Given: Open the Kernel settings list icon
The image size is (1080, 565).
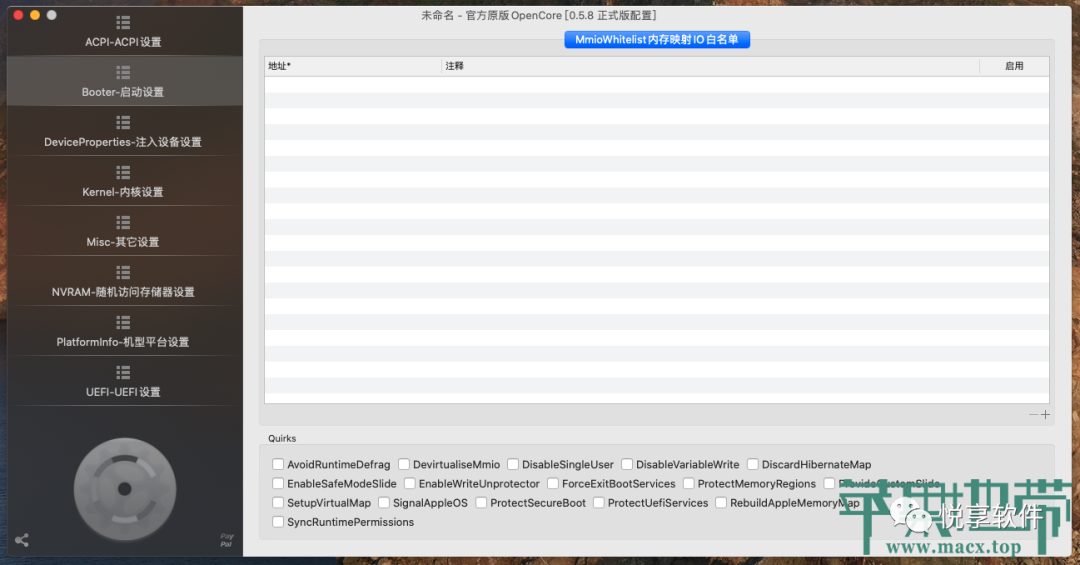Looking at the screenshot, I should (x=123, y=172).
